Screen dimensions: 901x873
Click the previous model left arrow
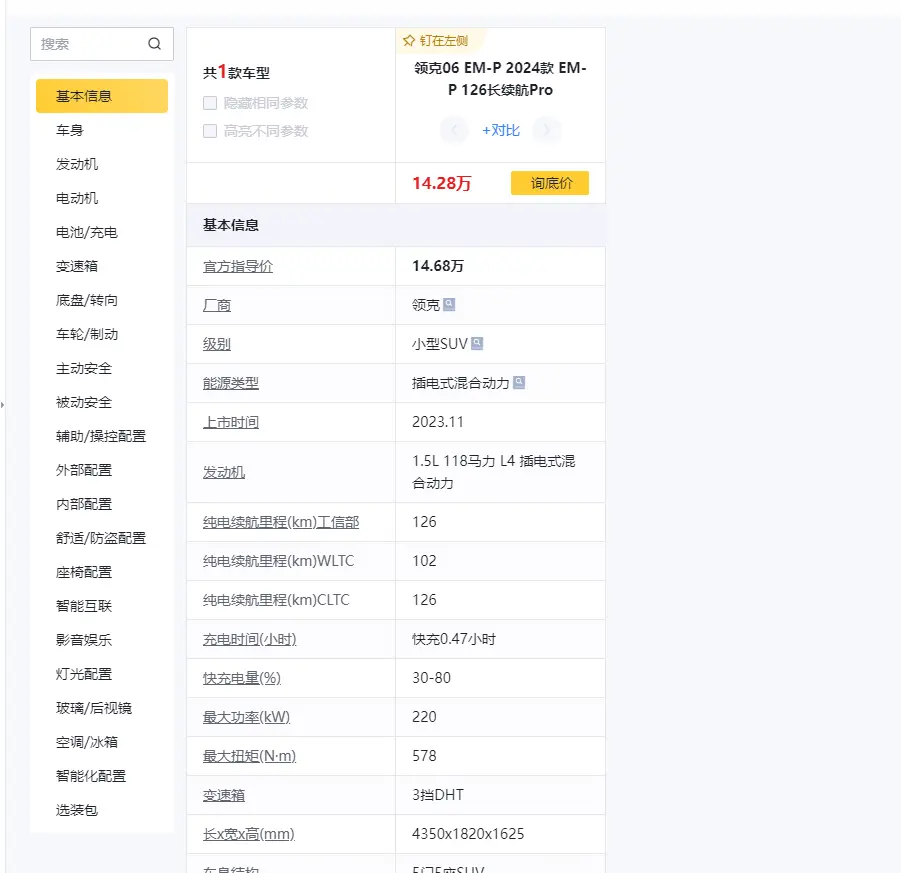[x=454, y=130]
